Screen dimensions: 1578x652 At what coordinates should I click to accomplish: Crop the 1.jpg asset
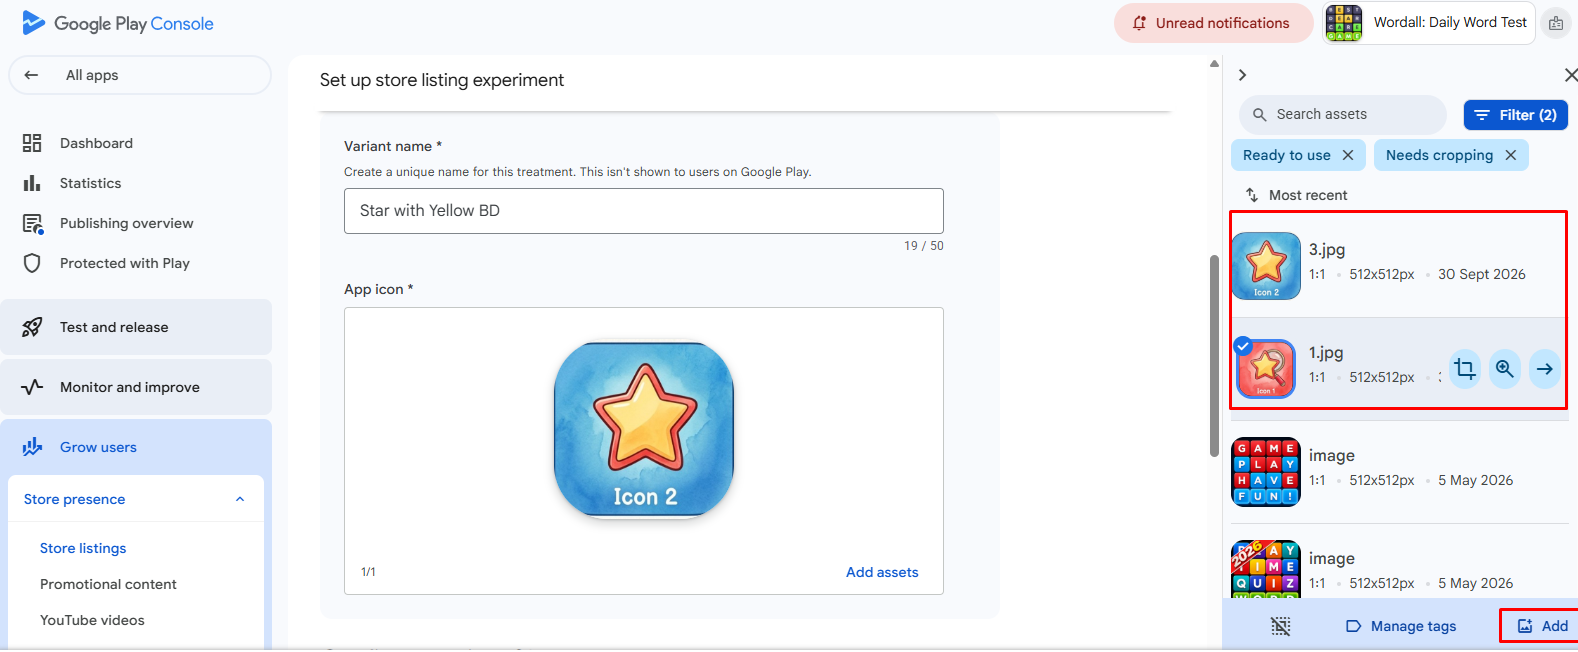coord(1465,369)
